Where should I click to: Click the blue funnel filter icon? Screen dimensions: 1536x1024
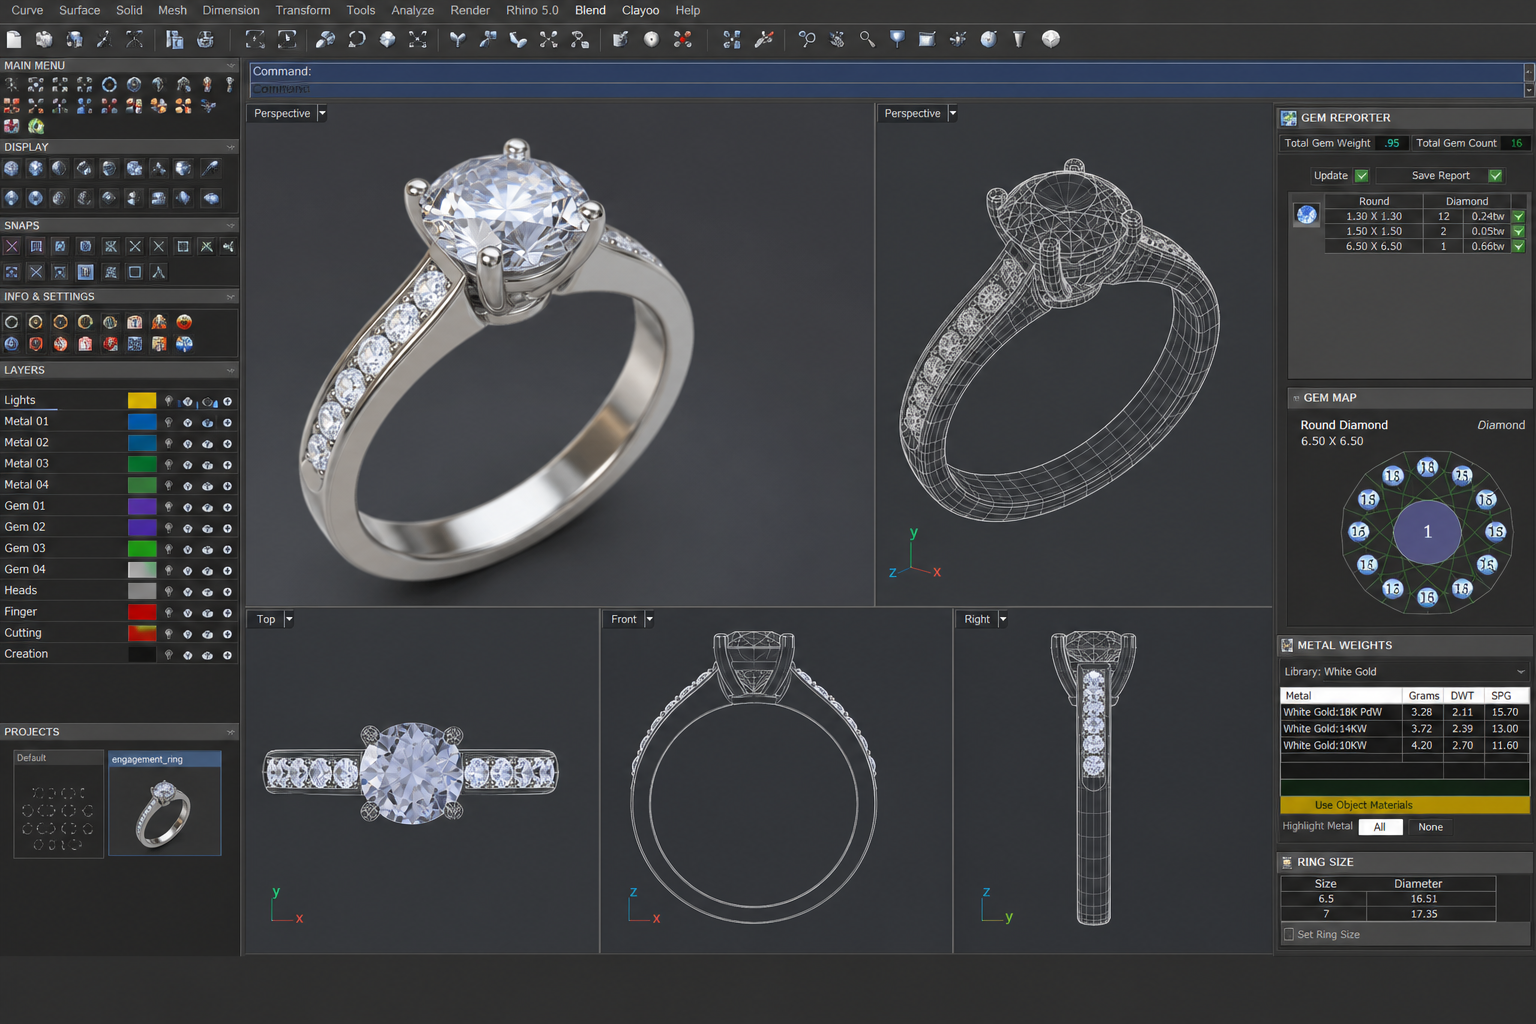coord(897,39)
